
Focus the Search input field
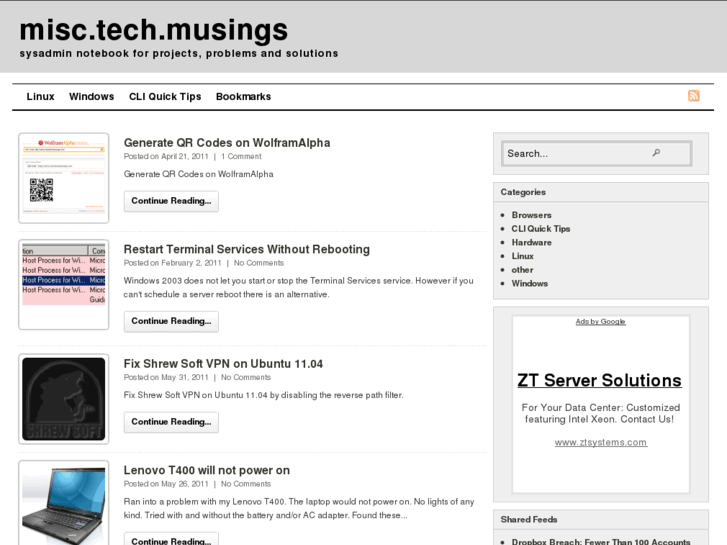[x=597, y=154]
